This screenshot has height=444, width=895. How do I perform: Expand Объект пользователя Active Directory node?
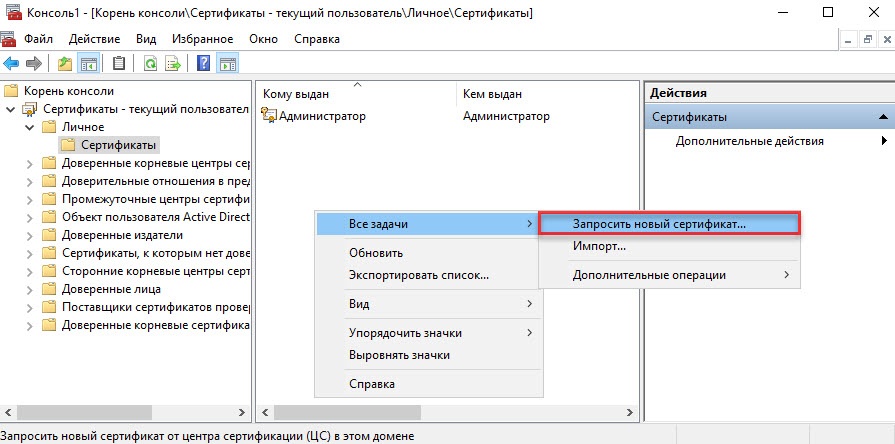pos(30,217)
